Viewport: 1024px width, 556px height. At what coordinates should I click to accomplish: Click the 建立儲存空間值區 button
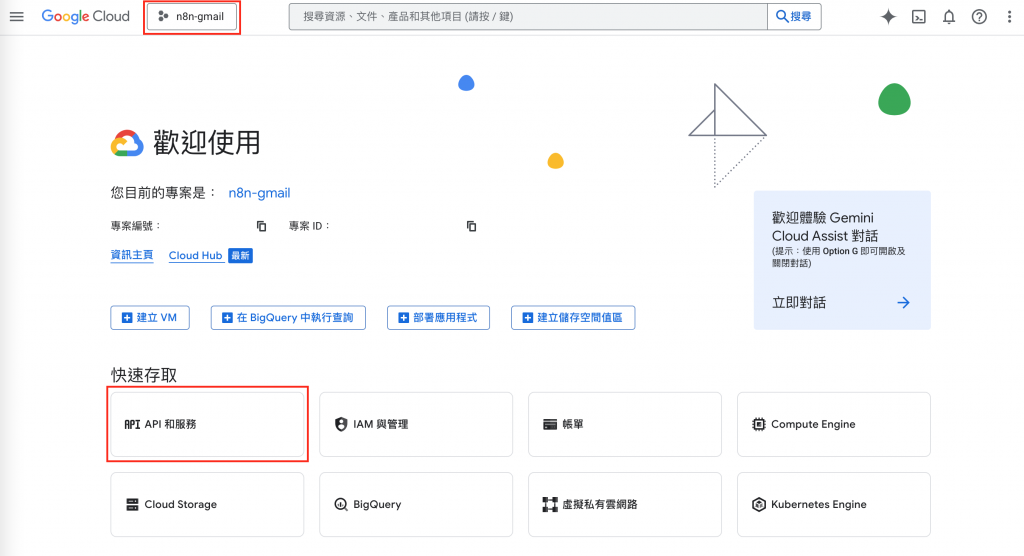[573, 318]
